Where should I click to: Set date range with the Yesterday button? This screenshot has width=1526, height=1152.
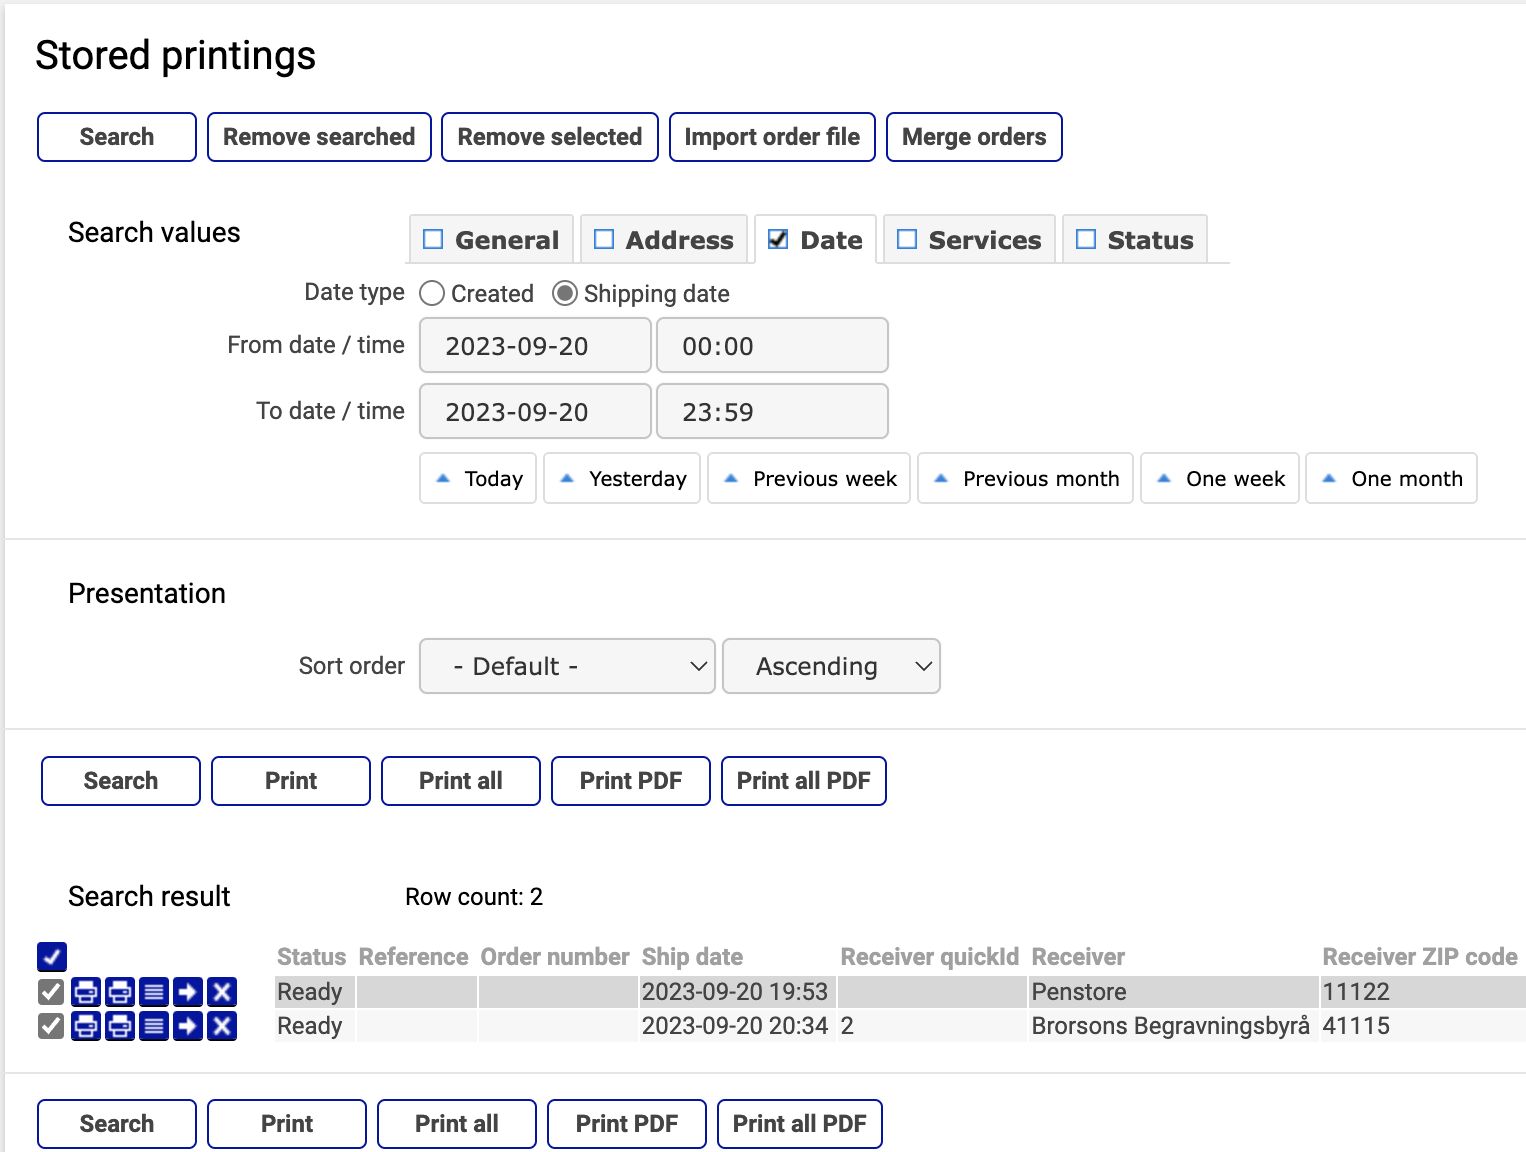click(x=622, y=478)
